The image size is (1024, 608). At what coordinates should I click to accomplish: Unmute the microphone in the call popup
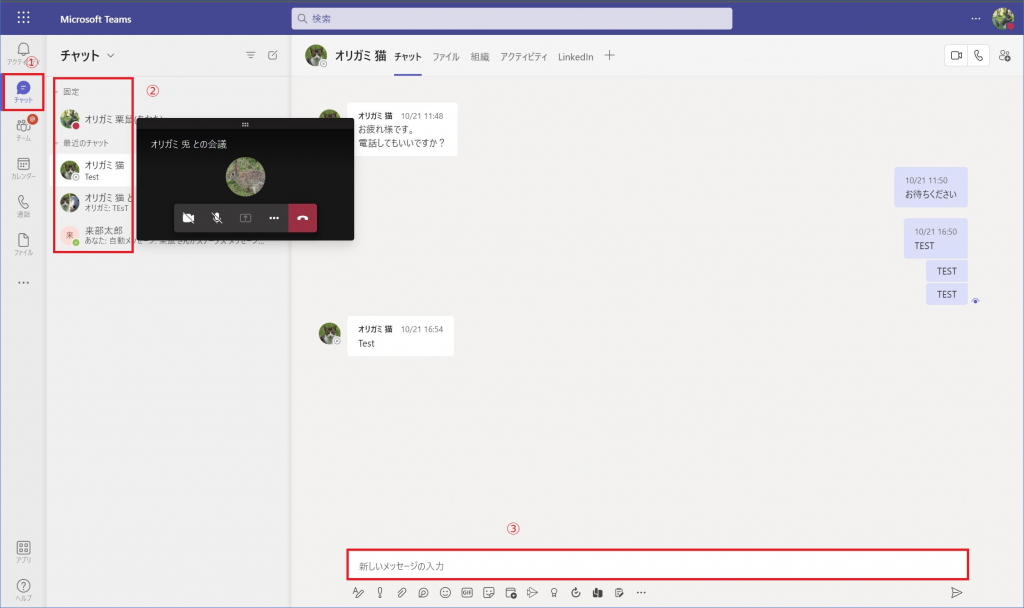[216, 218]
